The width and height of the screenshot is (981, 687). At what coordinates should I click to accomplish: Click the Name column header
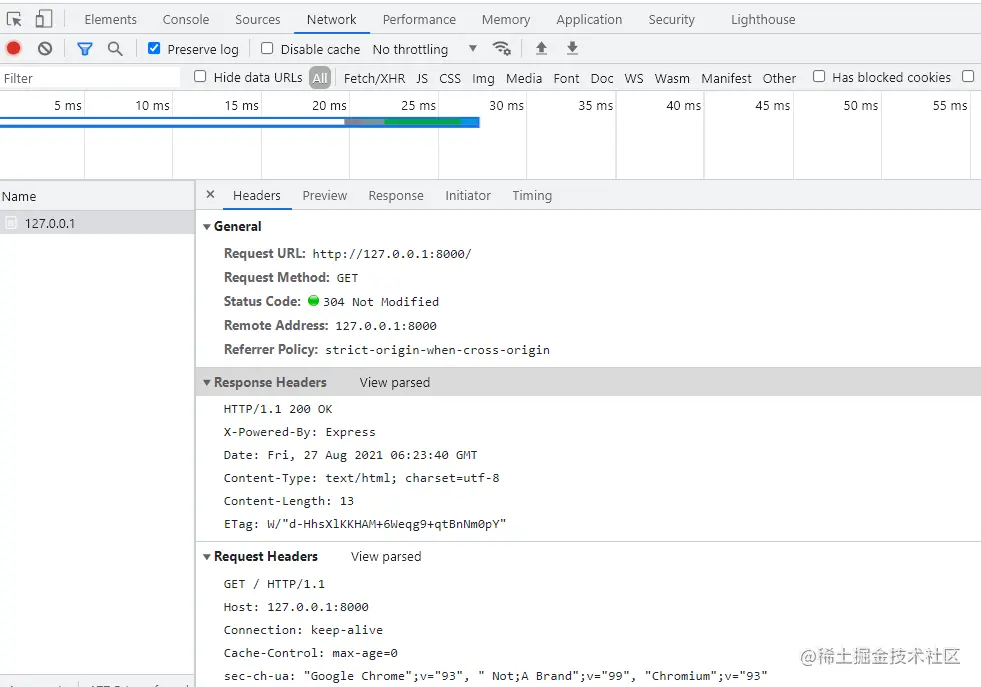(x=97, y=196)
